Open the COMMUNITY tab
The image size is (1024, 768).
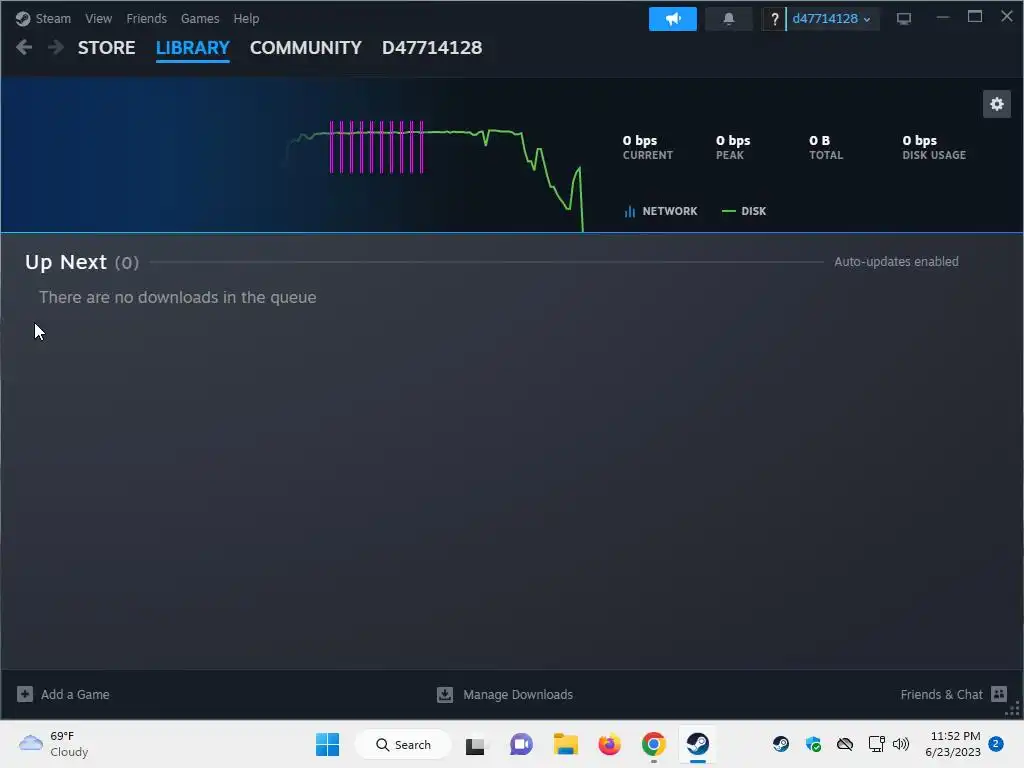pos(306,48)
